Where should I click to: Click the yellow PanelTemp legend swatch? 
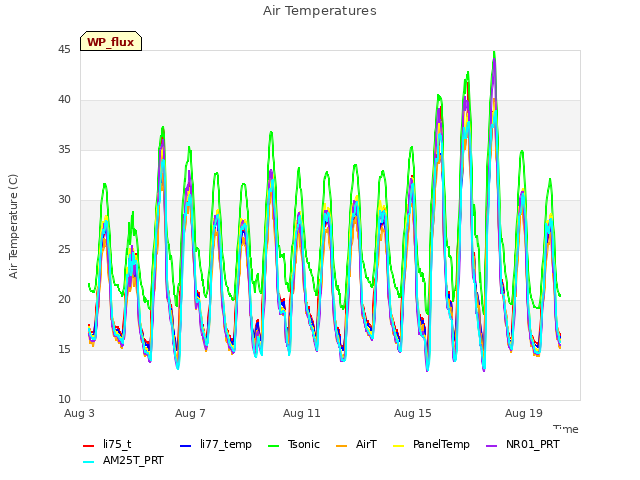tap(398, 446)
